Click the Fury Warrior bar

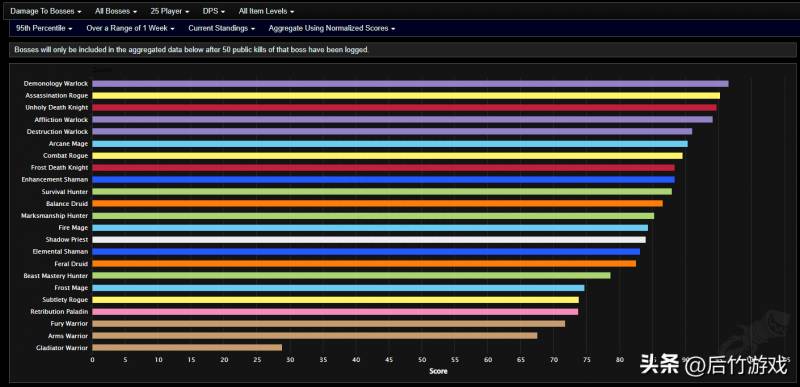[329, 324]
